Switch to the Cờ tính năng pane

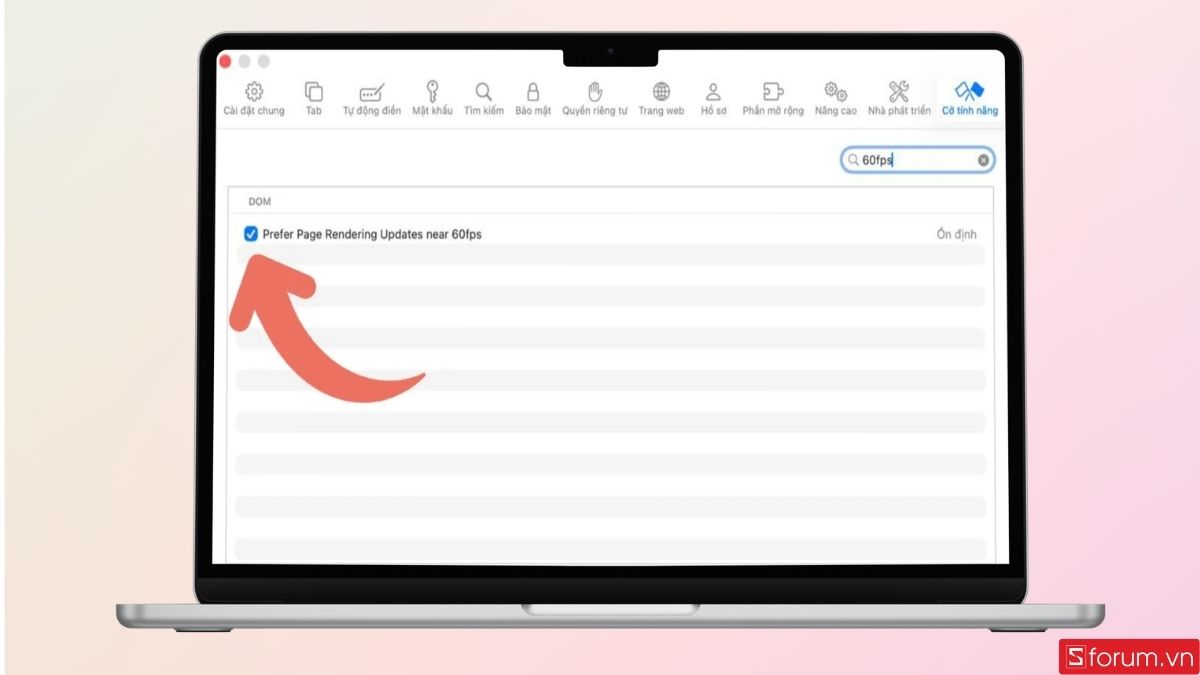pyautogui.click(x=966, y=97)
